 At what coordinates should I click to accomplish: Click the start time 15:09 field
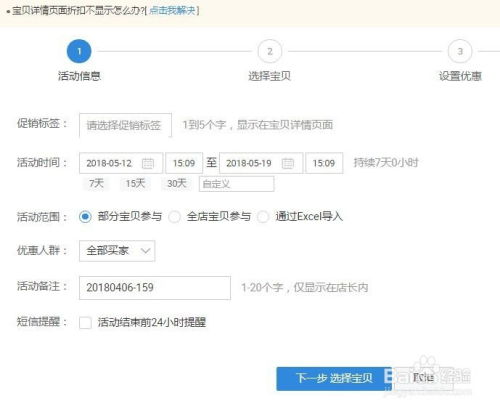[x=184, y=163]
